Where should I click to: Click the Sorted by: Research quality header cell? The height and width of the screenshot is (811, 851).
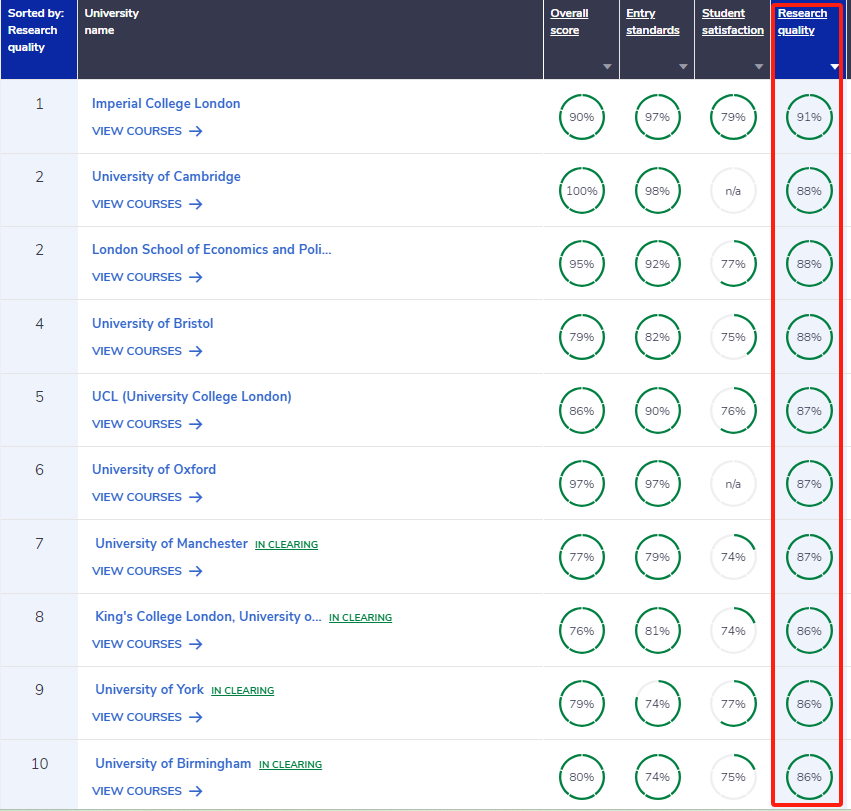click(x=39, y=39)
